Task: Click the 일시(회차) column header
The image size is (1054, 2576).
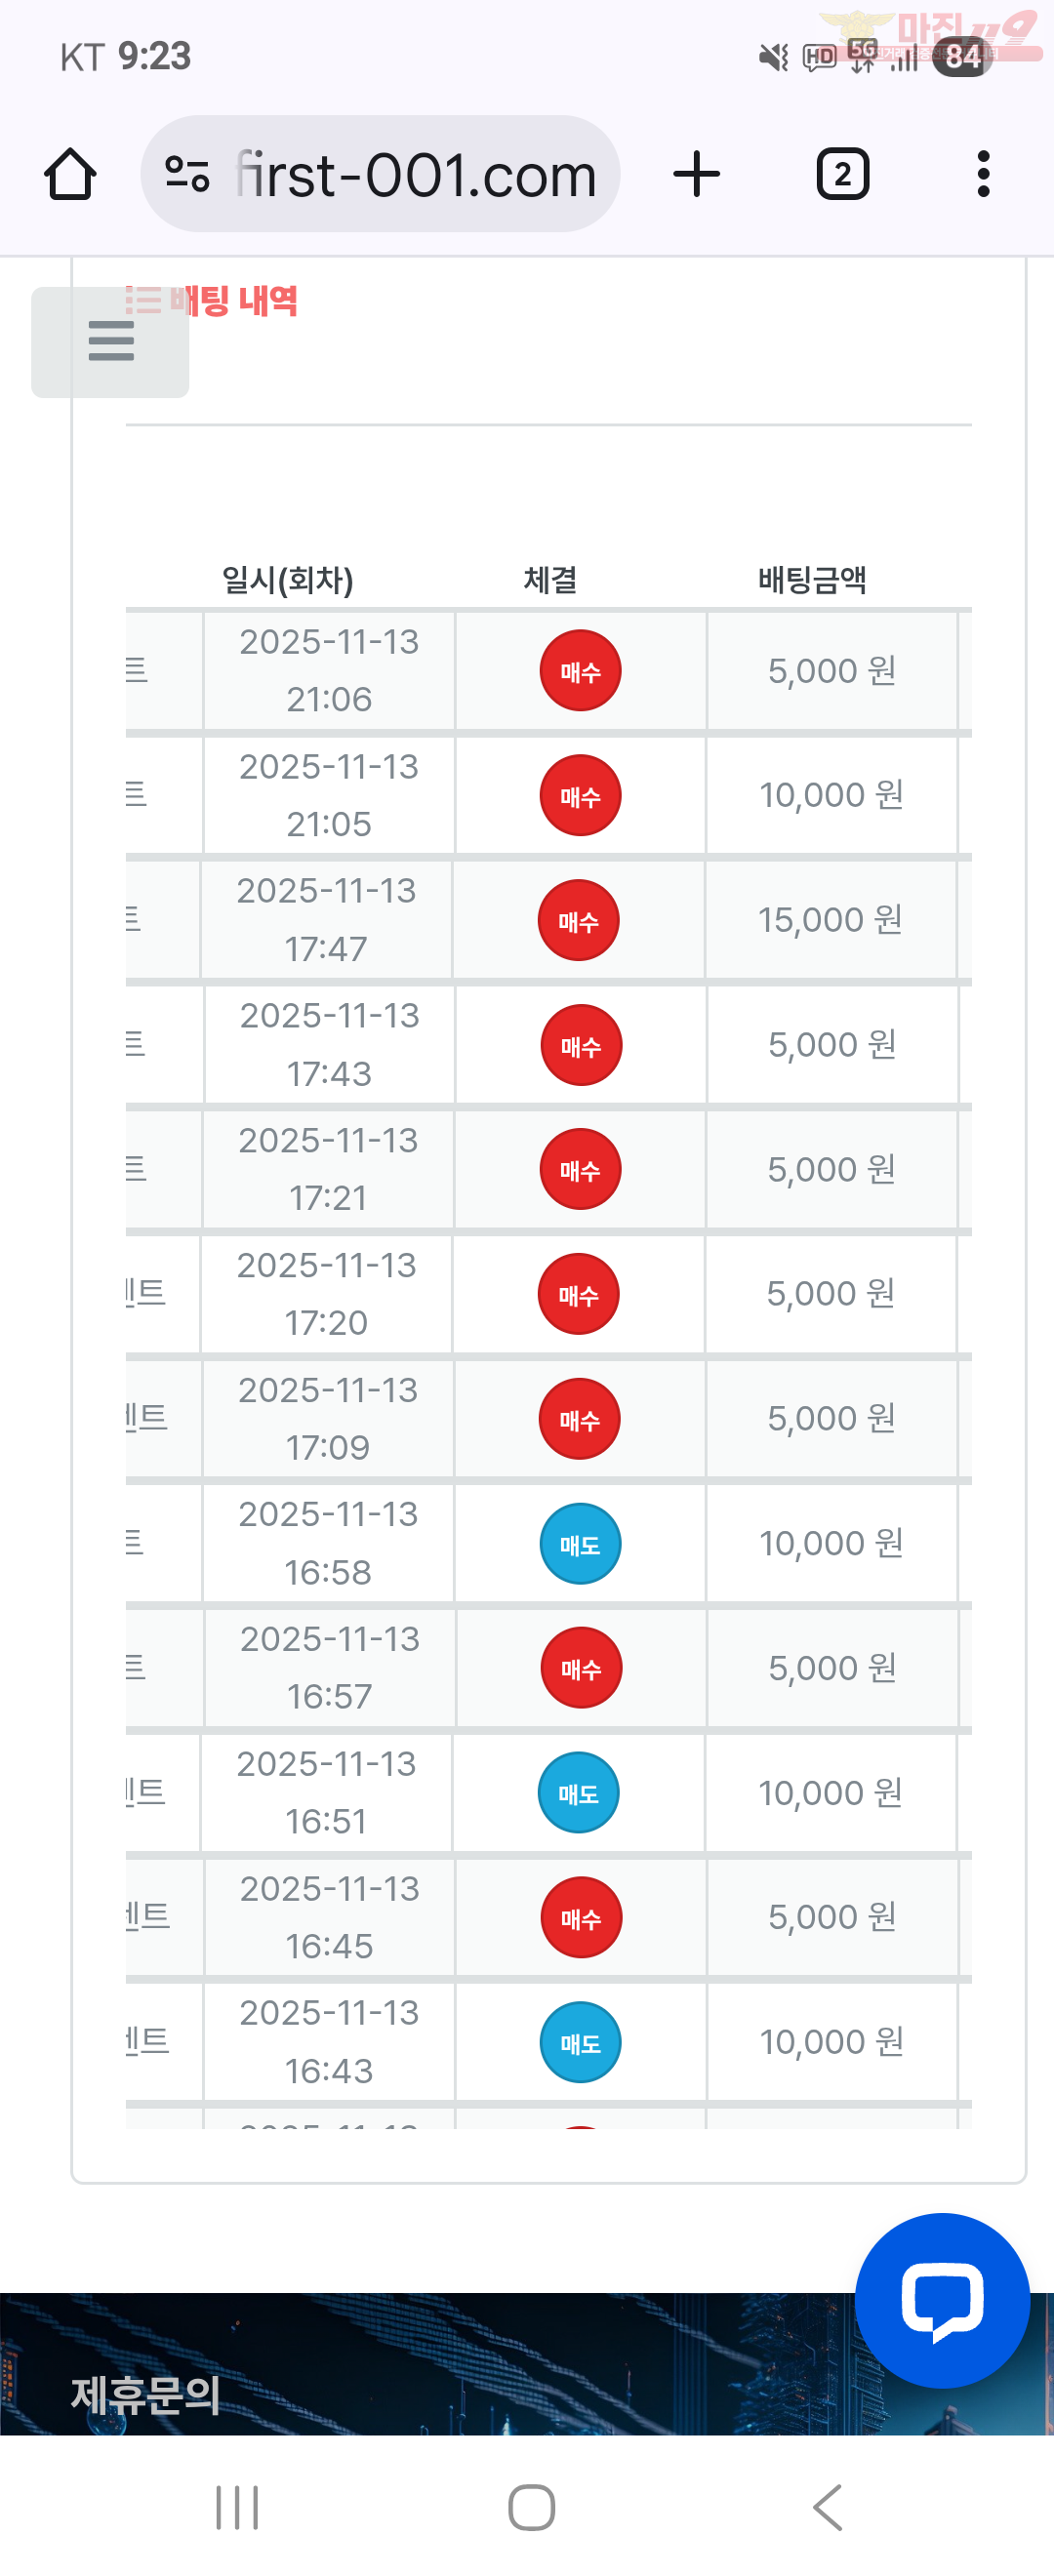Action: pyautogui.click(x=287, y=580)
